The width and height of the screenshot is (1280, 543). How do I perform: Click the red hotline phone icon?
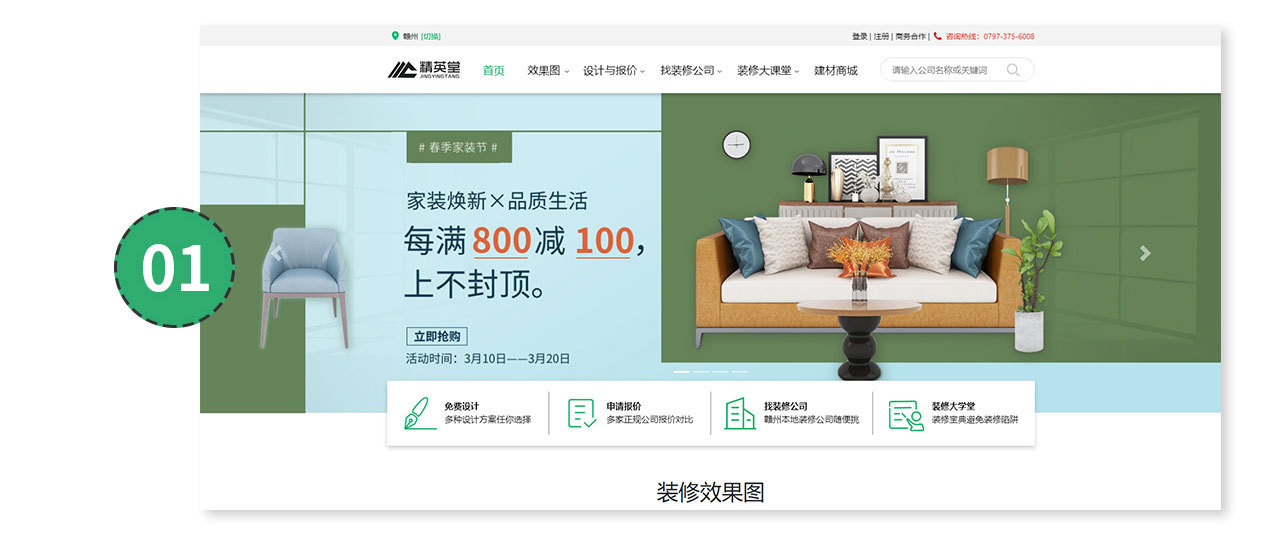tap(938, 36)
